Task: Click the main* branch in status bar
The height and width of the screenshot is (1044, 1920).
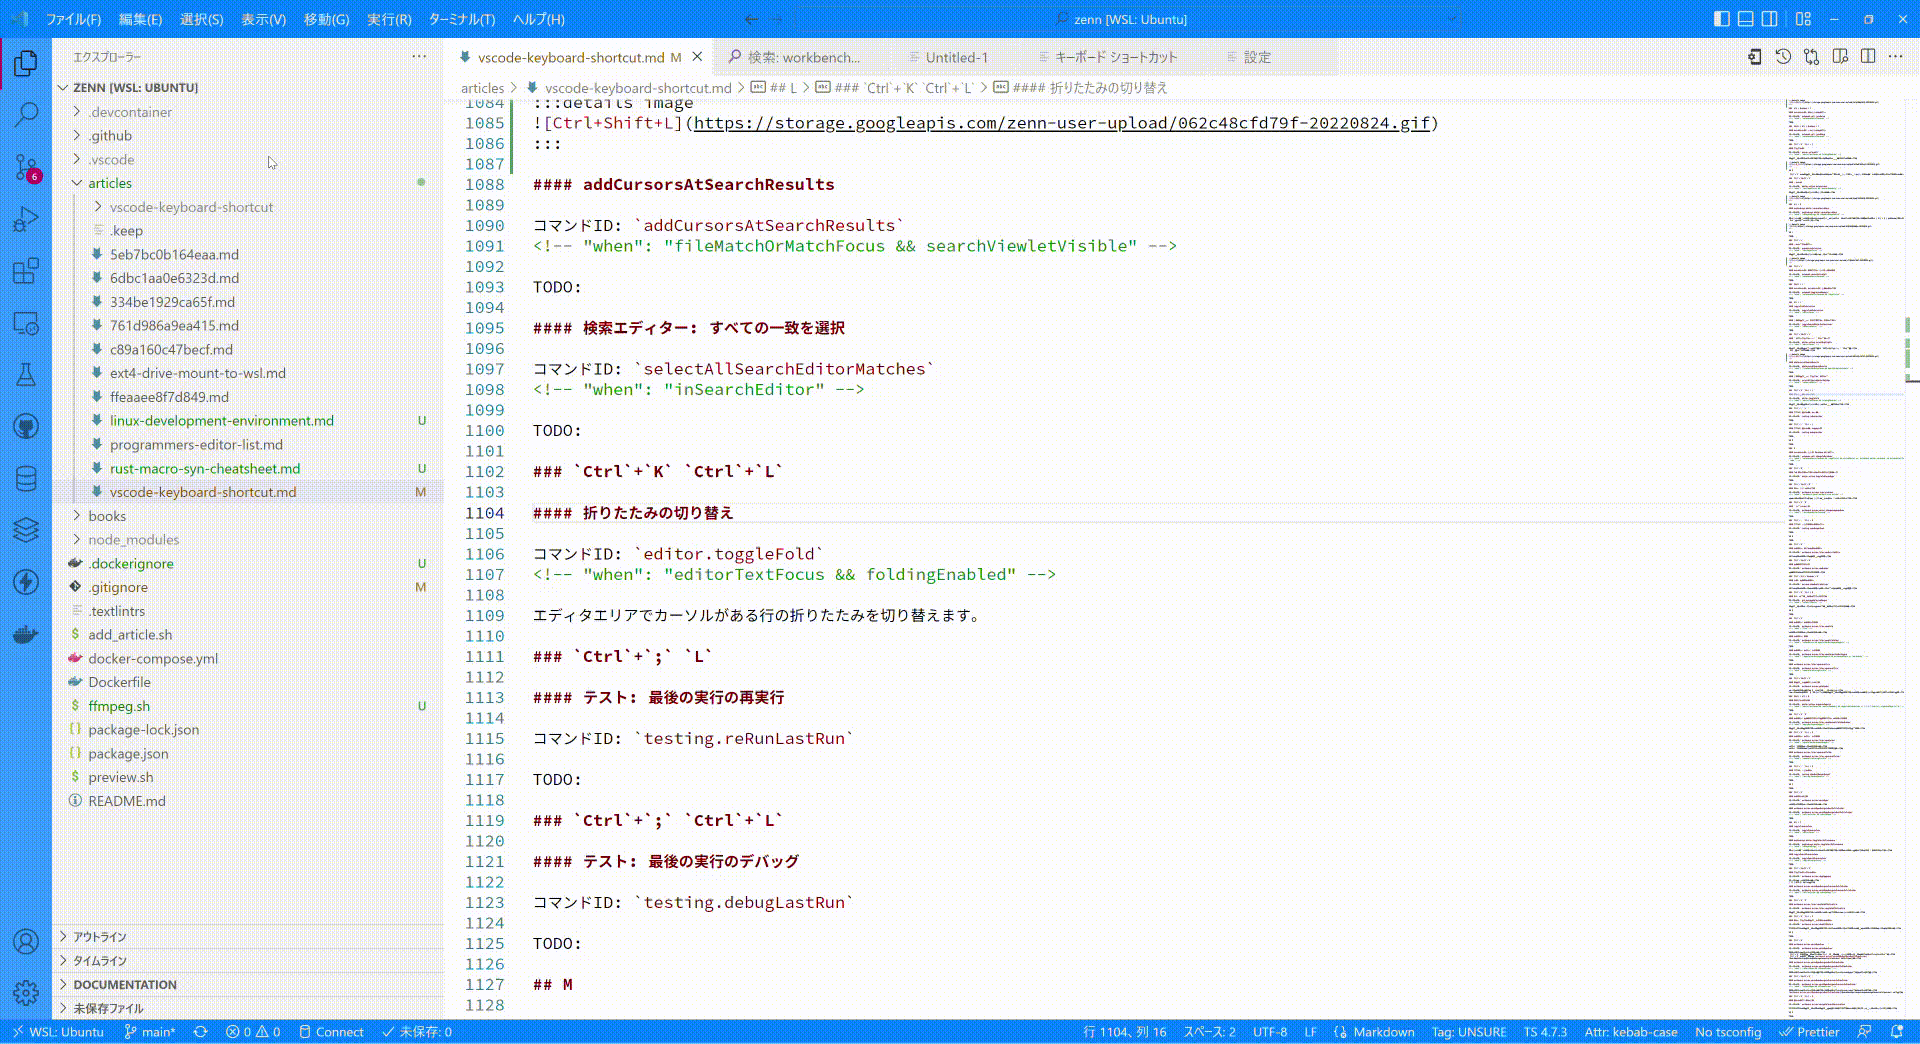Action: [x=150, y=1032]
